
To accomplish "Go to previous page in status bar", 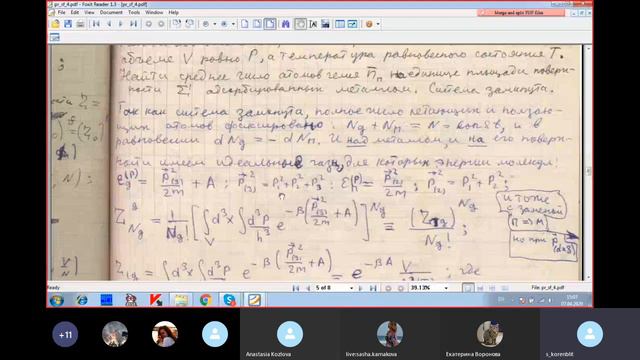I will (308, 288).
